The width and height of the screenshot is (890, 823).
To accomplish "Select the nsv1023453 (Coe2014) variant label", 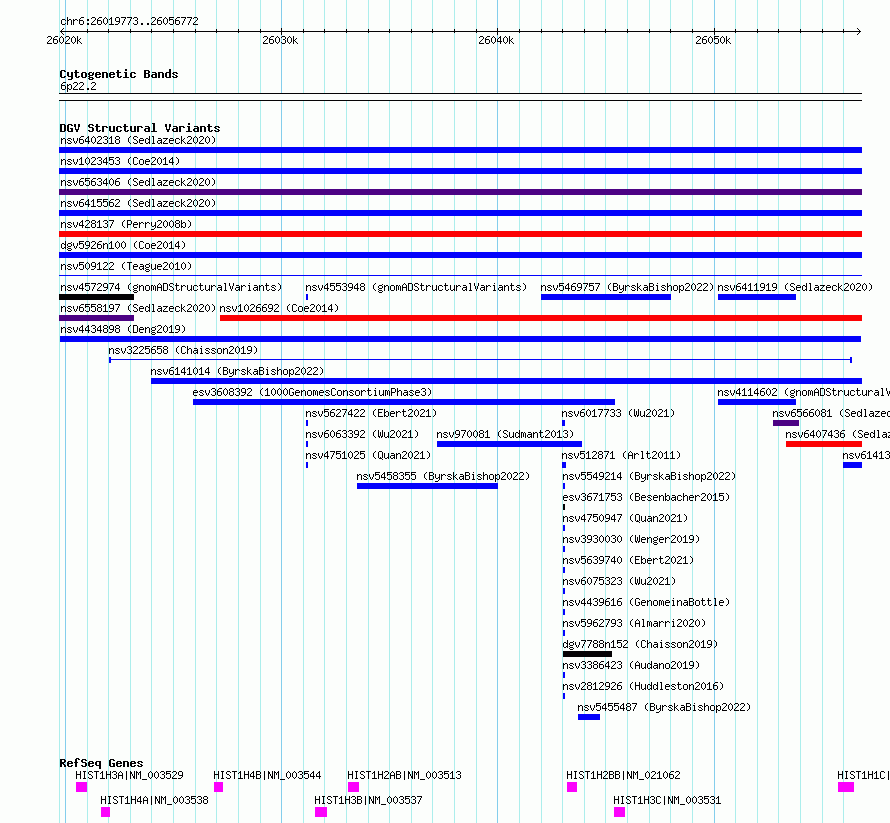I will point(120,161).
